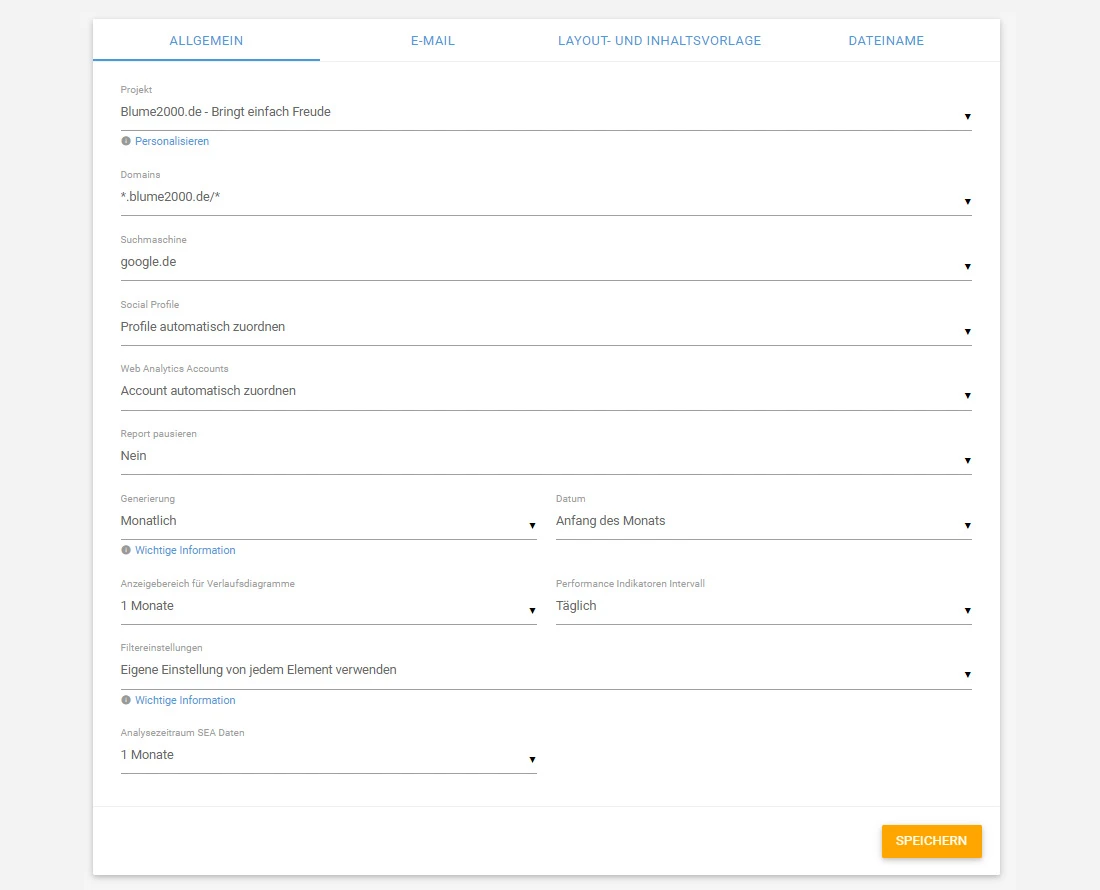The width and height of the screenshot is (1100, 890).
Task: Click the Allgemein tab
Action: pyautogui.click(x=206, y=41)
